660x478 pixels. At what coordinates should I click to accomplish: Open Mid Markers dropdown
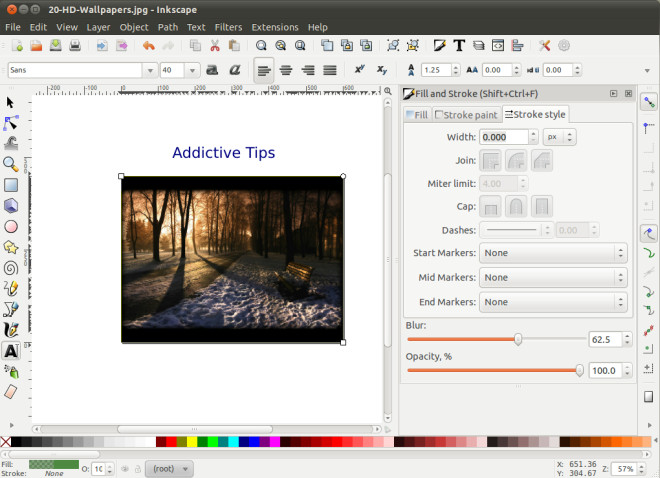(x=553, y=278)
